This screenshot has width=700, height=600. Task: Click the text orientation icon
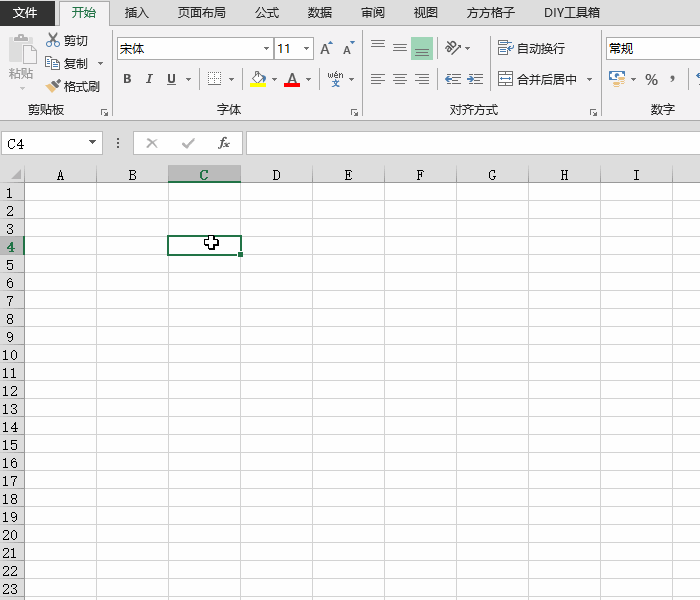coord(453,48)
